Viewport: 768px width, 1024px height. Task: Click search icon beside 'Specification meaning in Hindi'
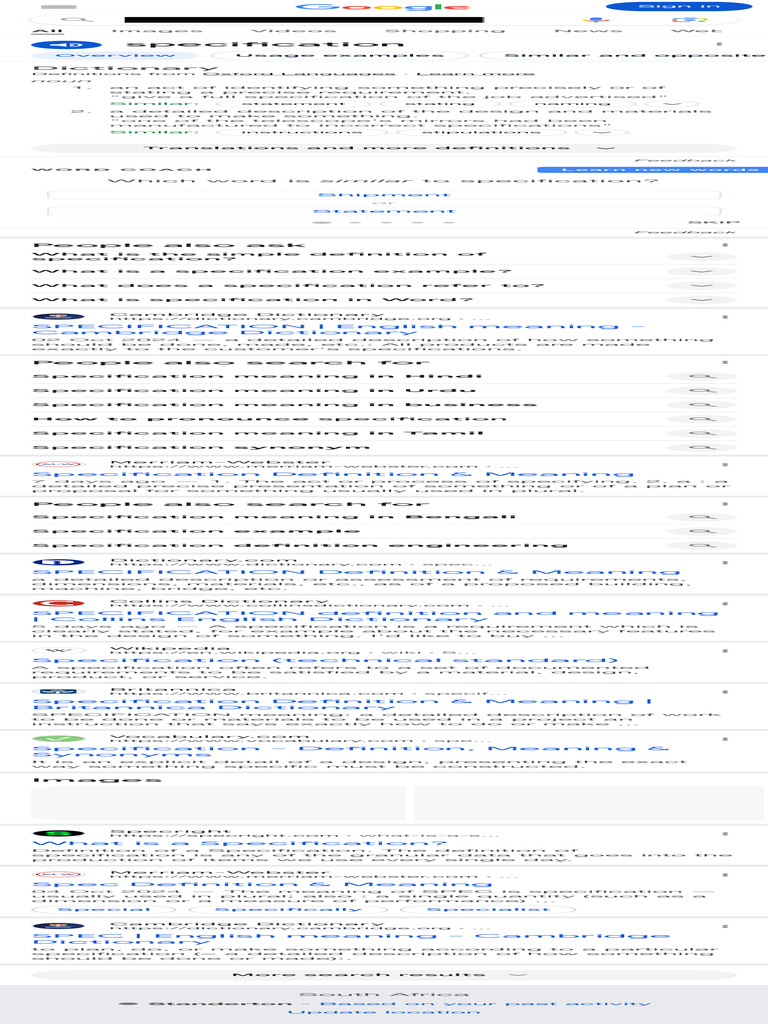701,376
